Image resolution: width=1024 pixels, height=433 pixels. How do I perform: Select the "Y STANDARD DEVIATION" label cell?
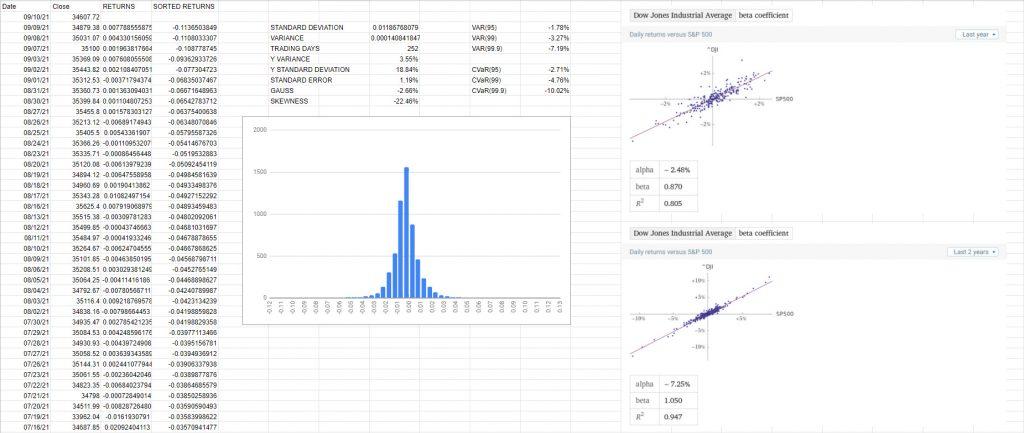[x=310, y=70]
